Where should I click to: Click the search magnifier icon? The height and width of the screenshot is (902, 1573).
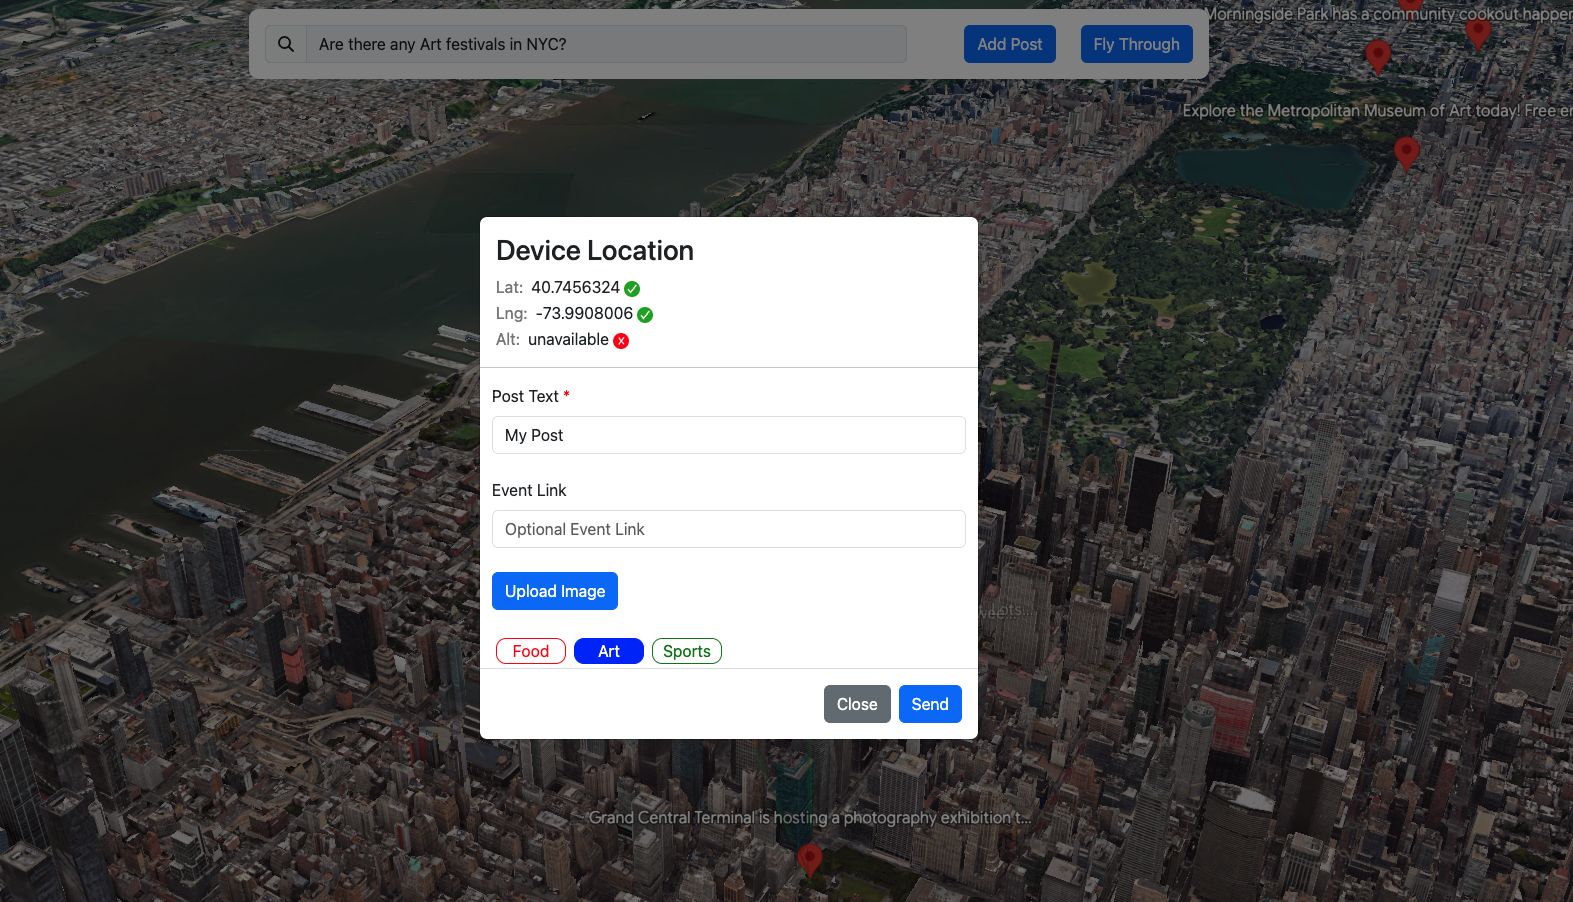(286, 44)
